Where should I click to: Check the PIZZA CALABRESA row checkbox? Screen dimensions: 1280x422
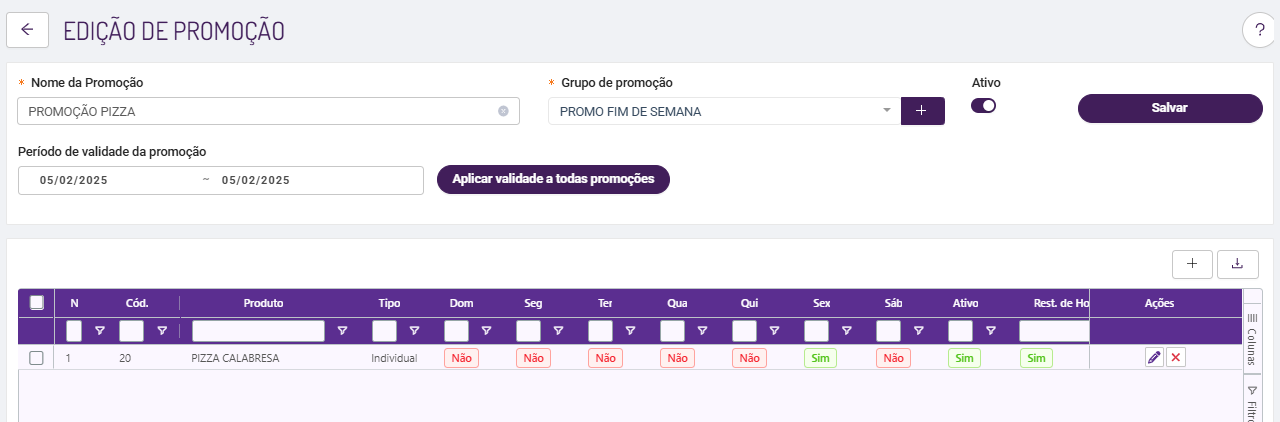(37, 358)
